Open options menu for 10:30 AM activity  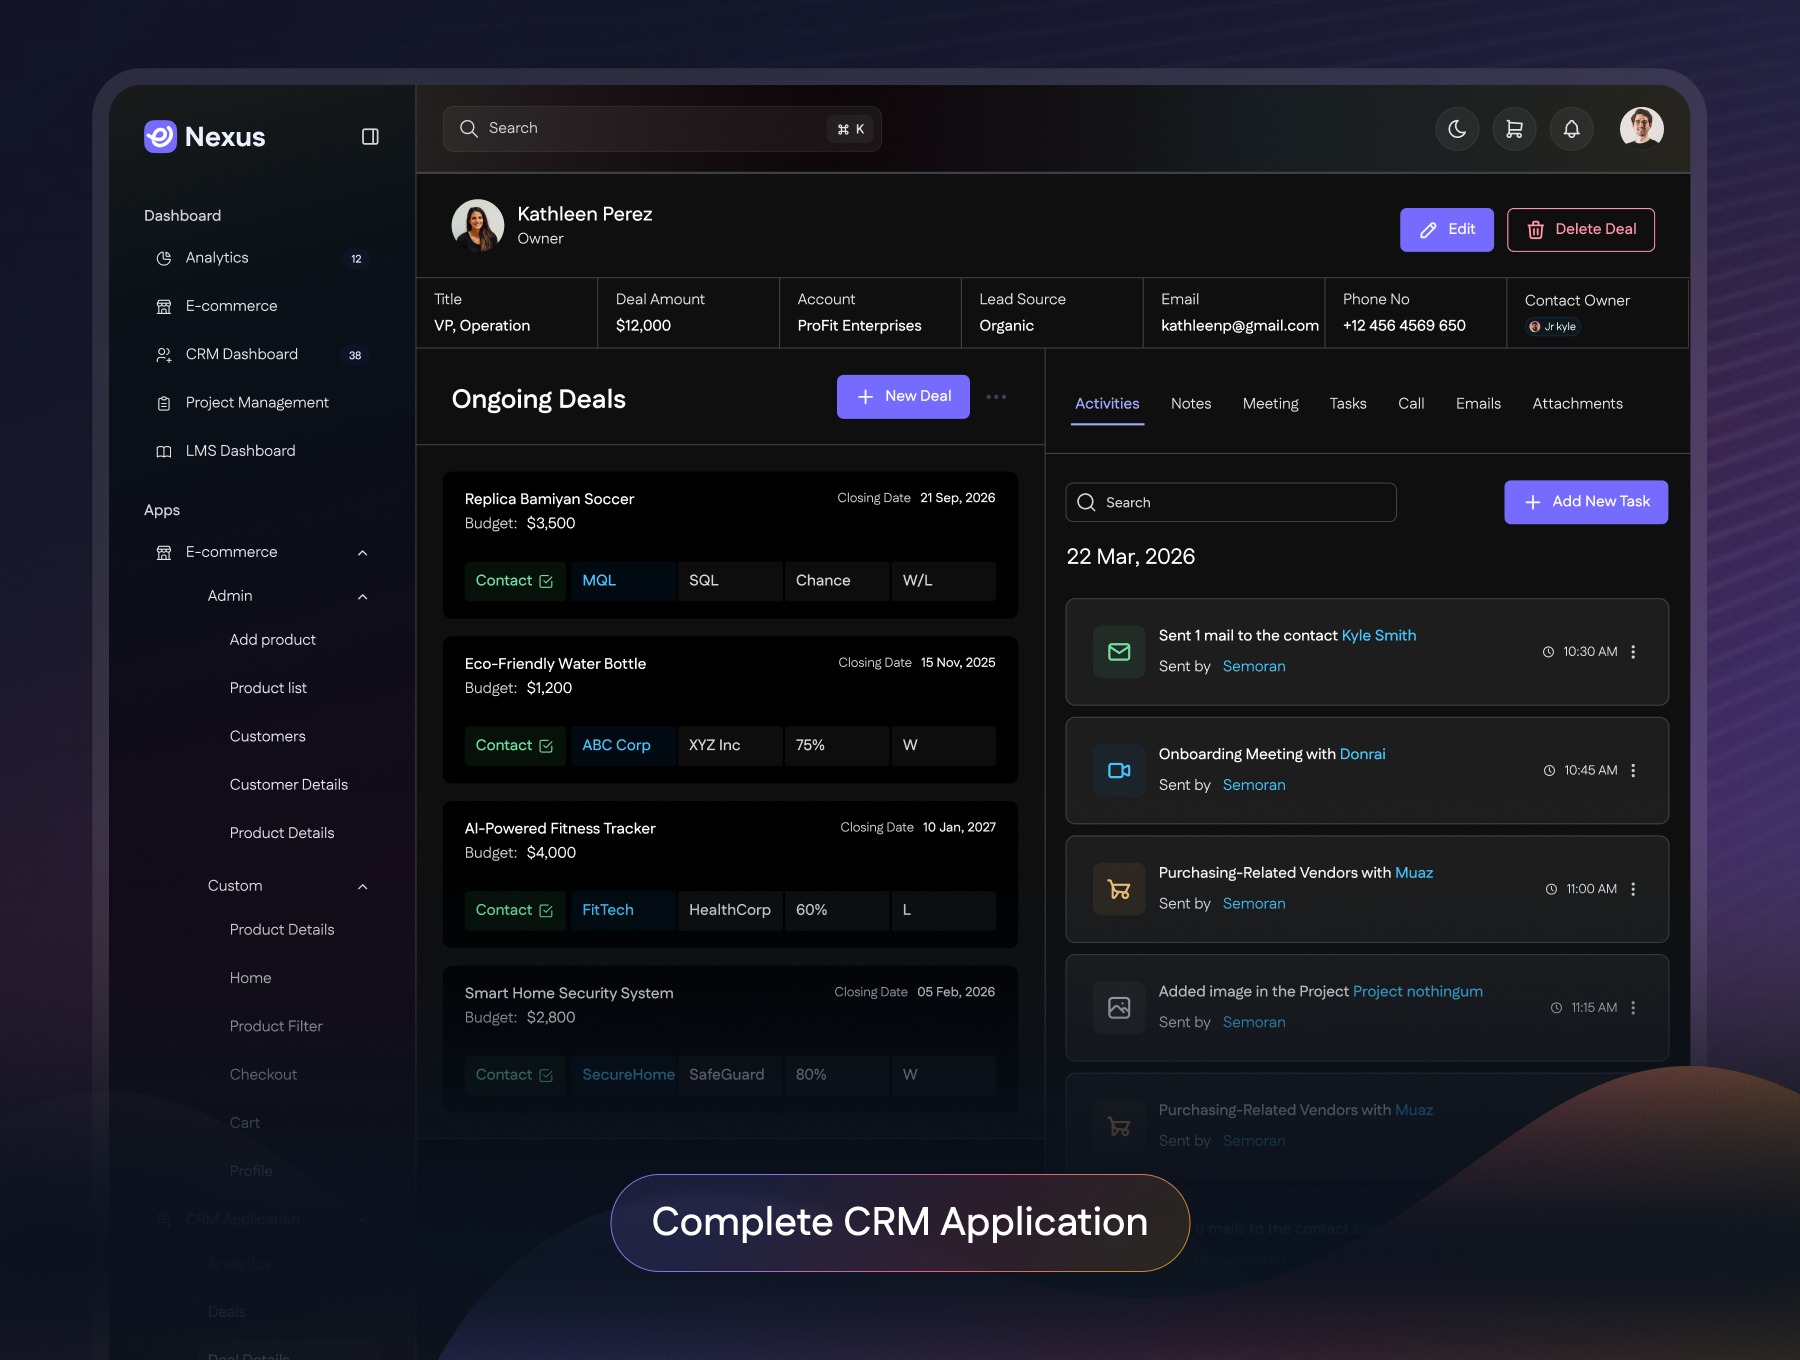coord(1633,652)
